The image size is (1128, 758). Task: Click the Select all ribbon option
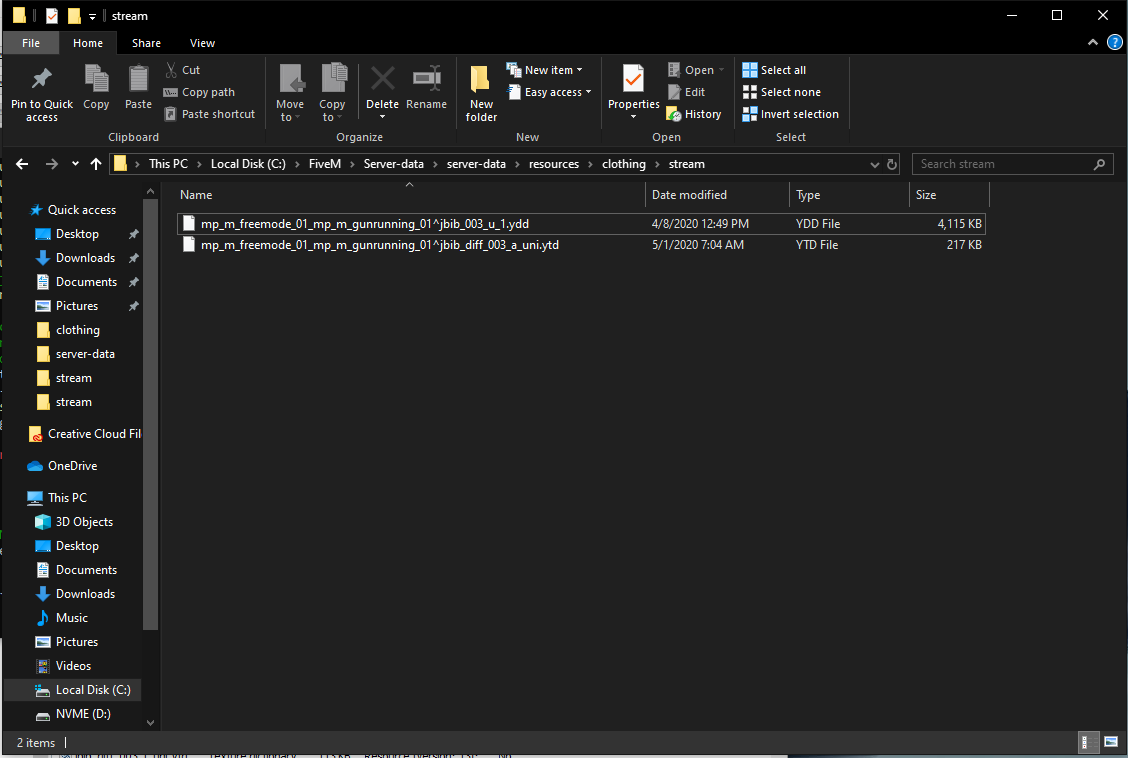coord(774,70)
